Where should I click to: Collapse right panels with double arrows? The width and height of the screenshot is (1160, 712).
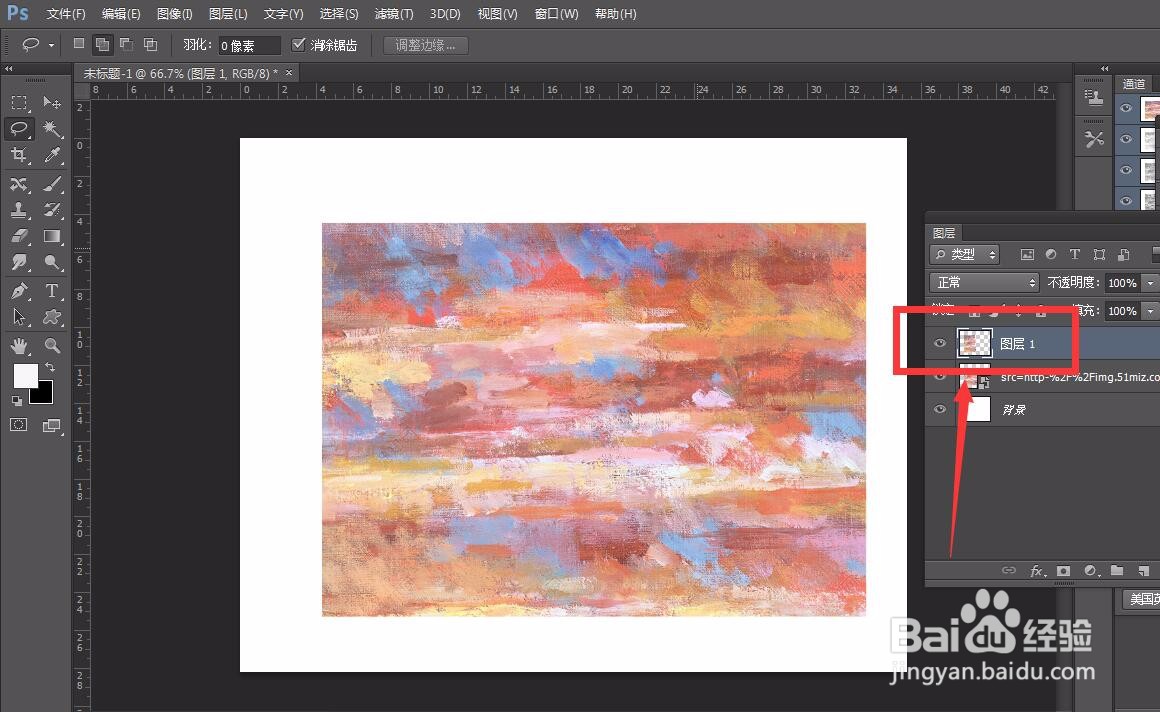click(1105, 69)
